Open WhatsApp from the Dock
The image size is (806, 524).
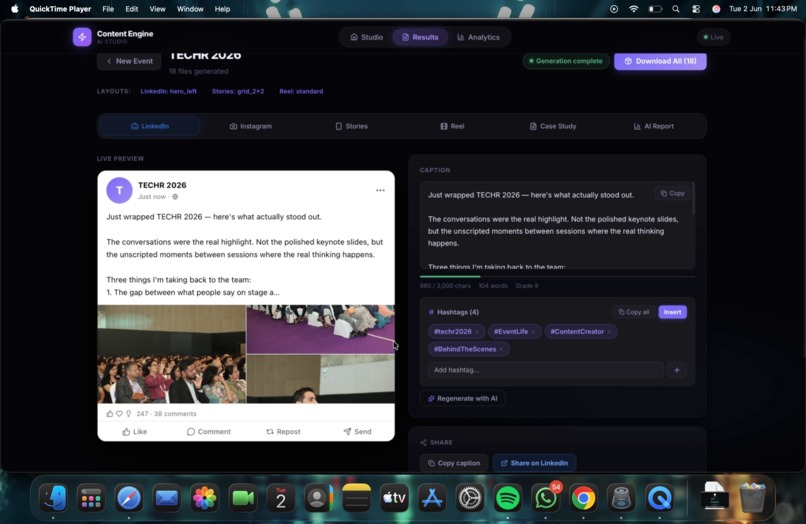[545, 498]
